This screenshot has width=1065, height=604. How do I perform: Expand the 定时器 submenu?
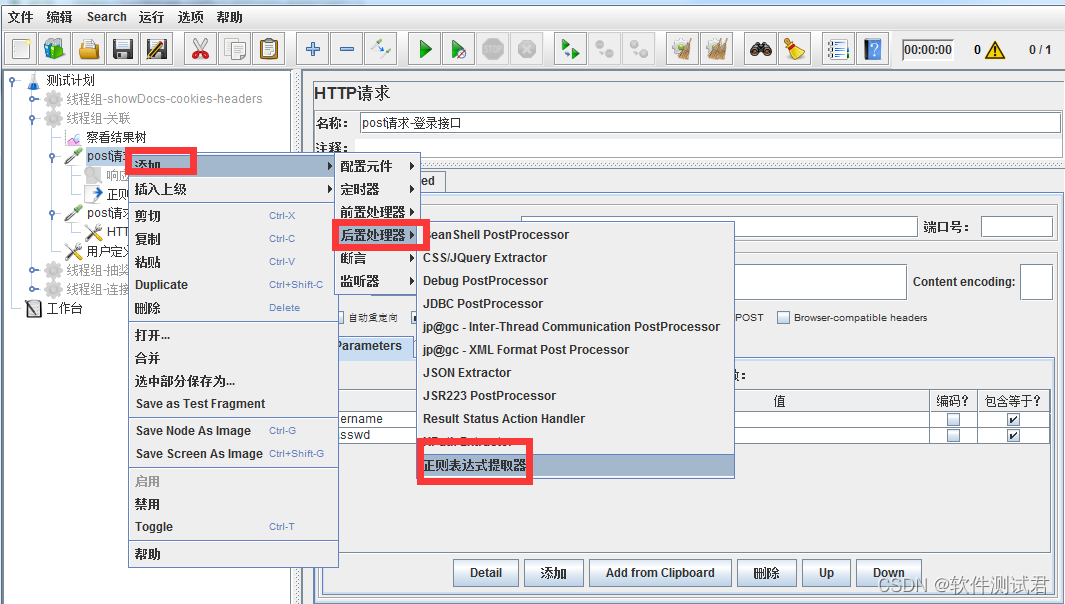[377, 190]
